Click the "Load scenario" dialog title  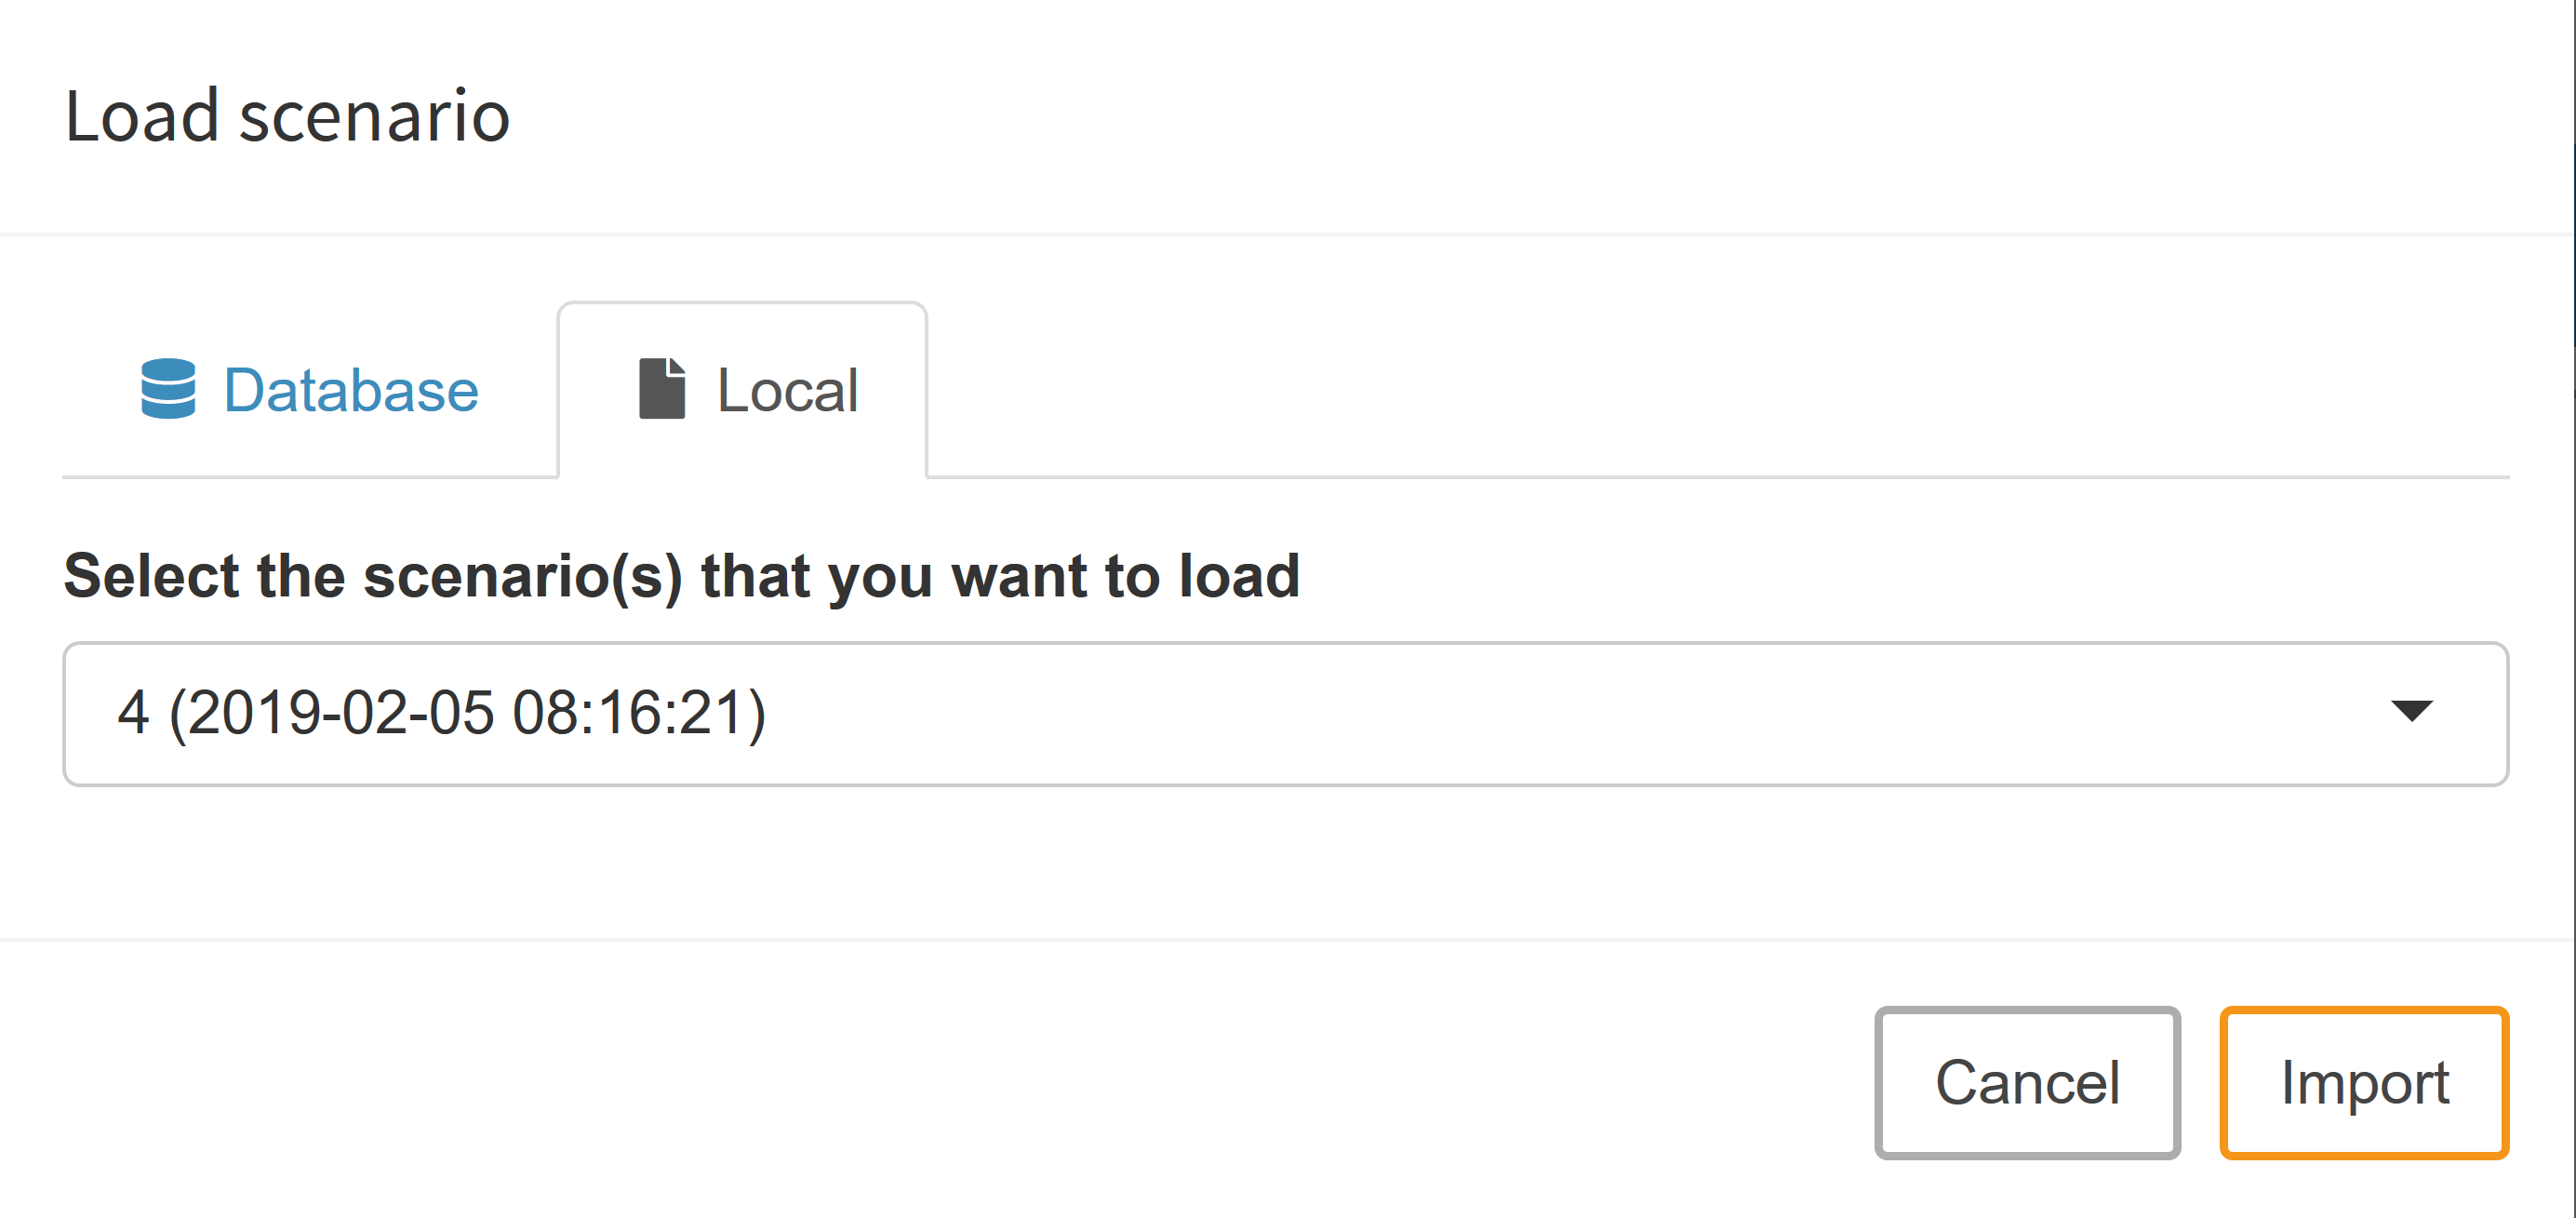287,116
